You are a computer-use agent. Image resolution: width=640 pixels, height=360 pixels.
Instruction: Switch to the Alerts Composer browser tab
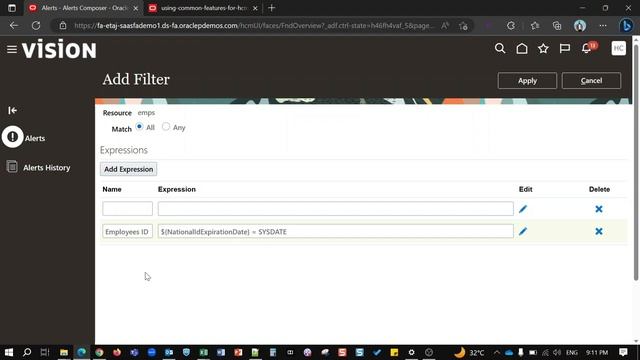coord(84,8)
